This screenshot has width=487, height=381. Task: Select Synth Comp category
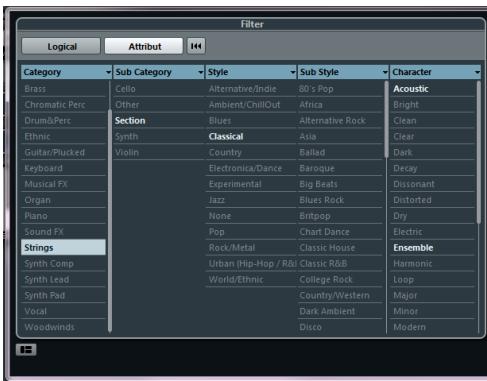click(x=63, y=264)
